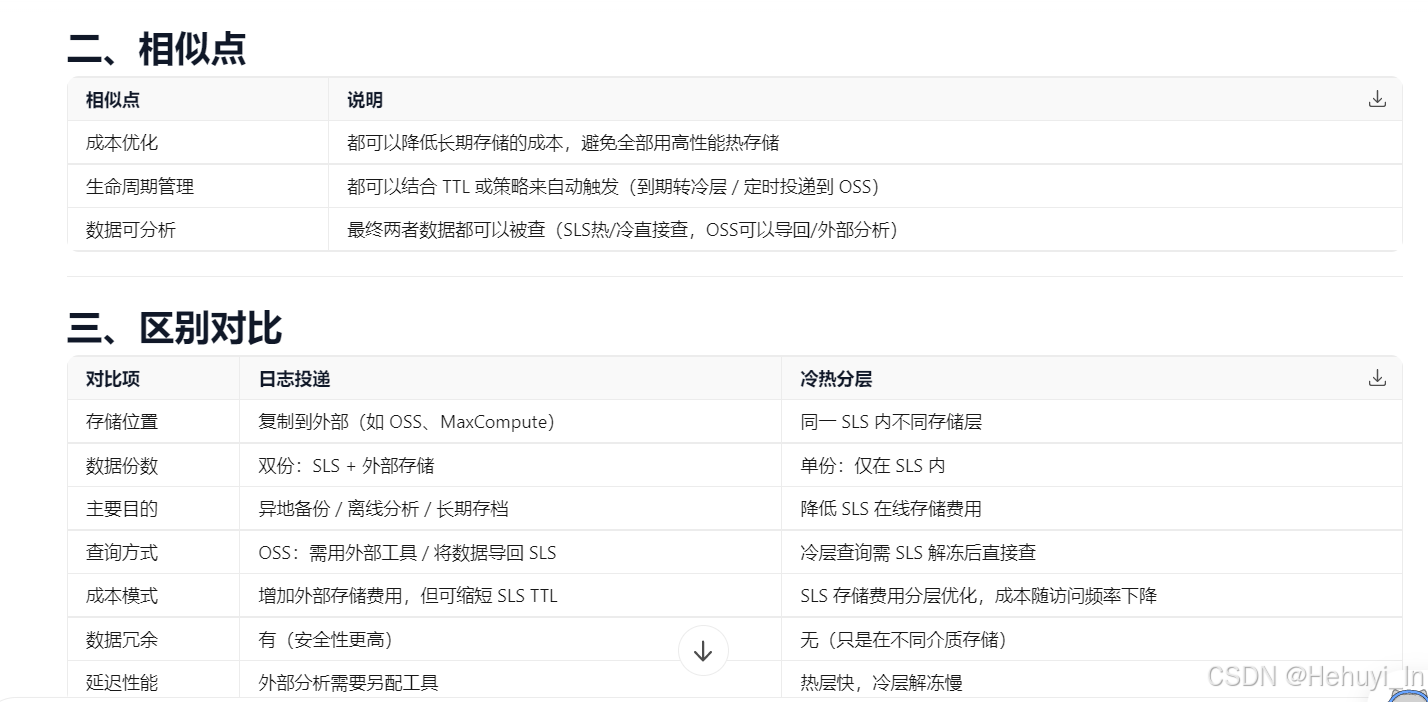Click the 说明 column header
The height and width of the screenshot is (702, 1428).
click(365, 100)
